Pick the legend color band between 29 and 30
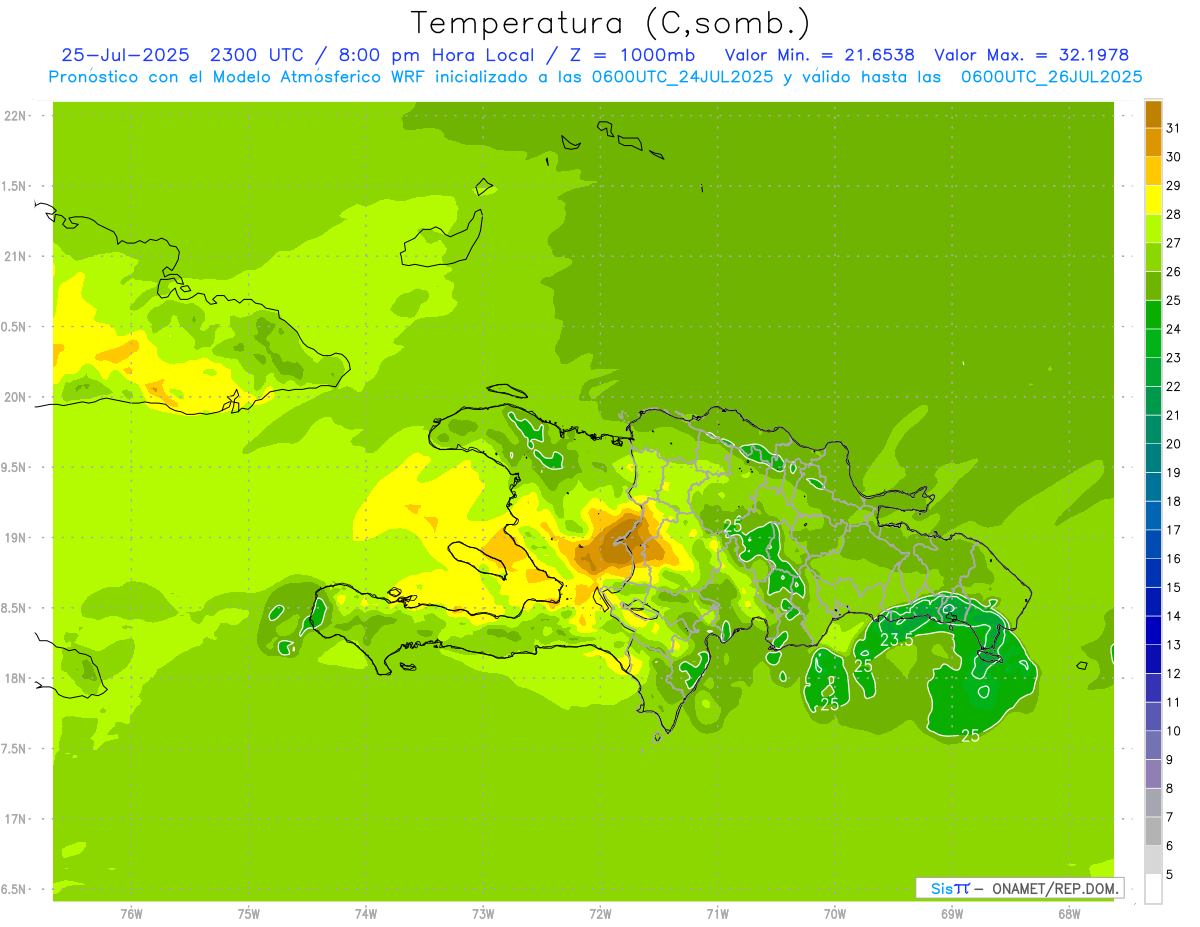The width and height of the screenshot is (1200, 927). pos(1153,172)
